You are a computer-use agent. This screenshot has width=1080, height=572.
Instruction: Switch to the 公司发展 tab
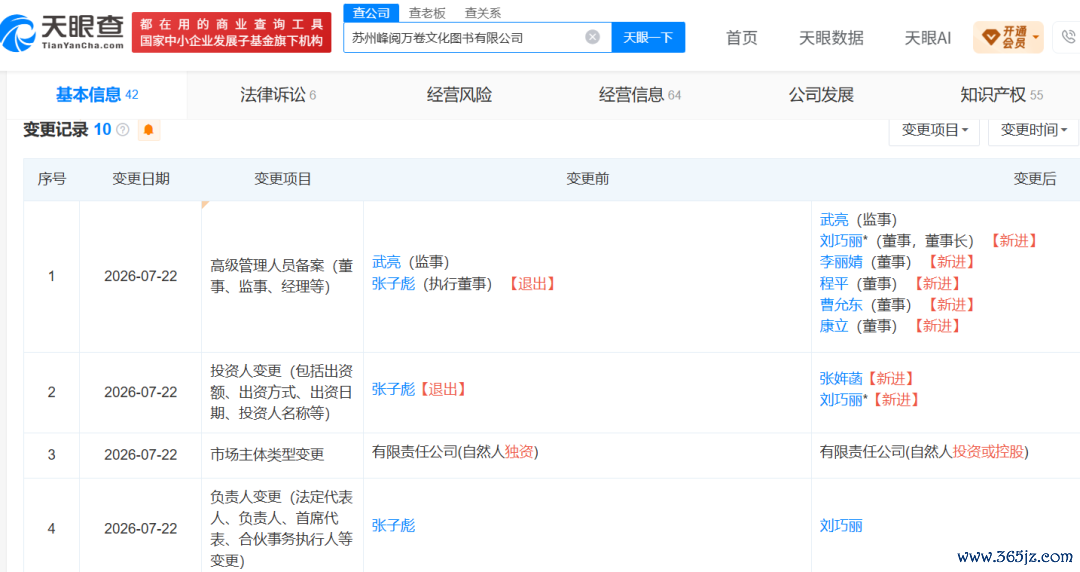[821, 95]
